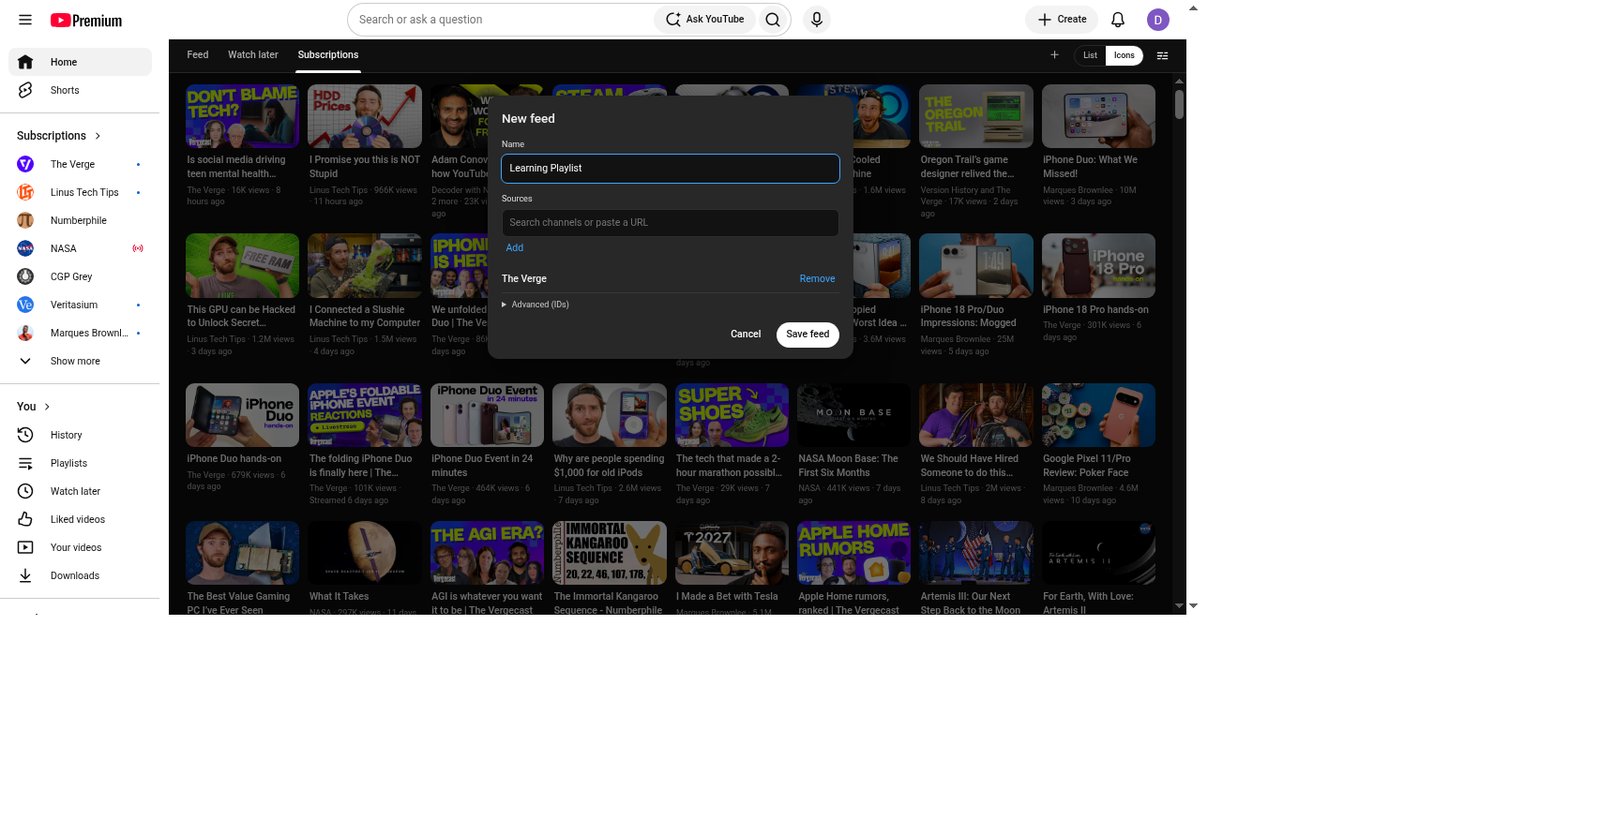Open Watch later in the sidebar
1600x819 pixels.
(x=80, y=491)
